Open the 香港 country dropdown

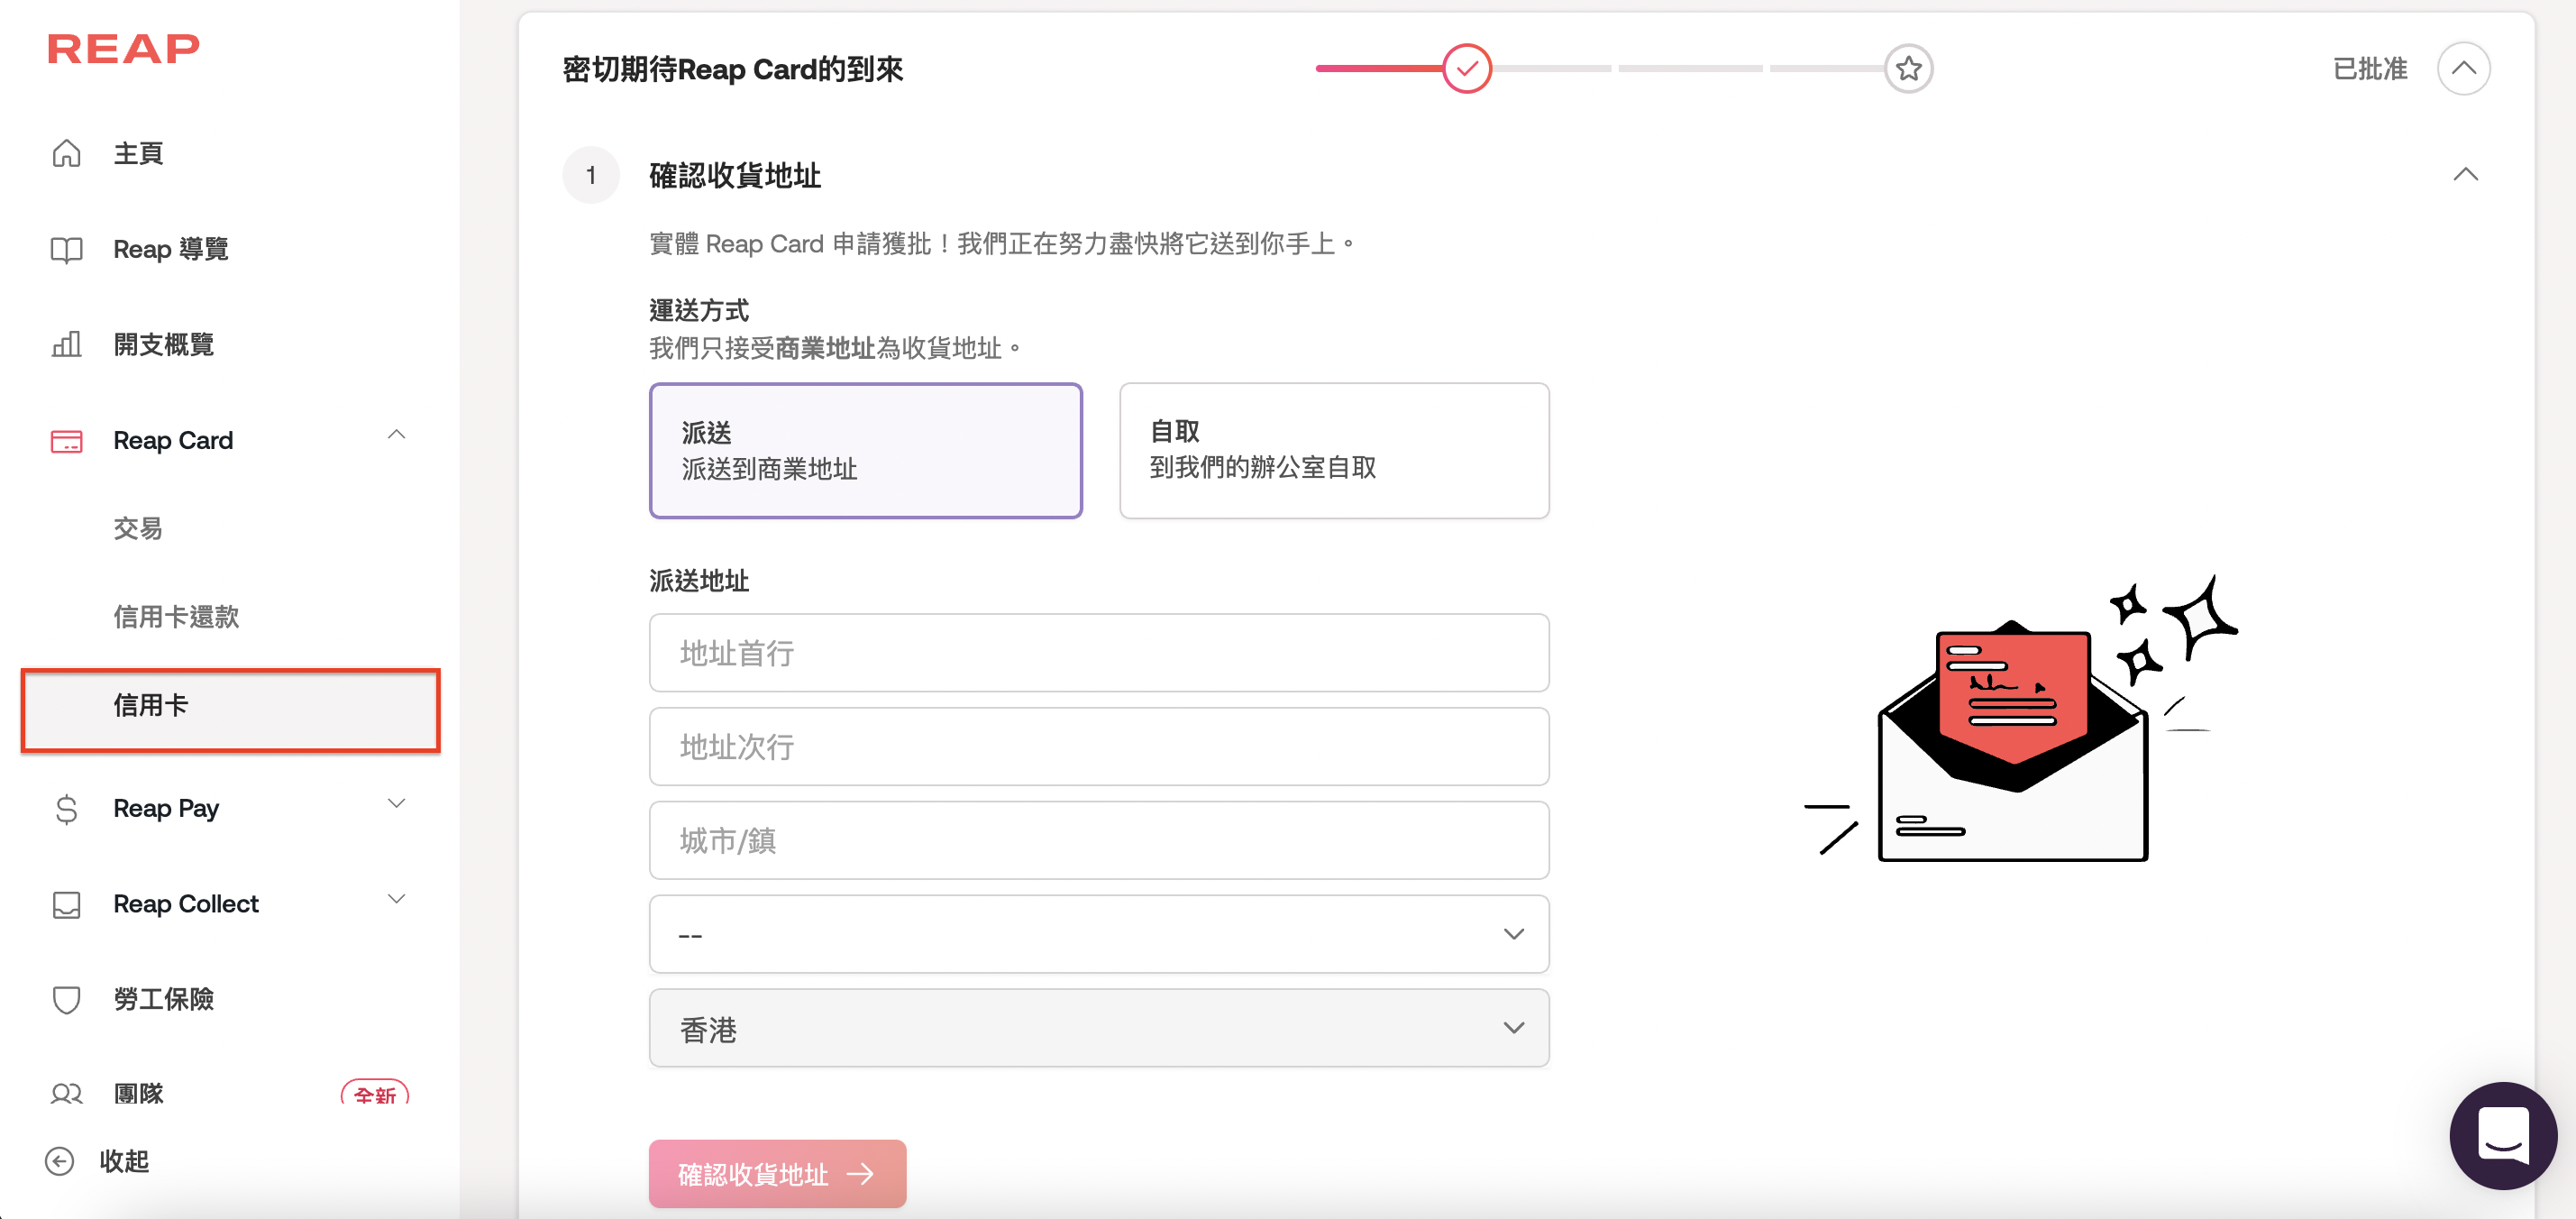(x=1098, y=1028)
